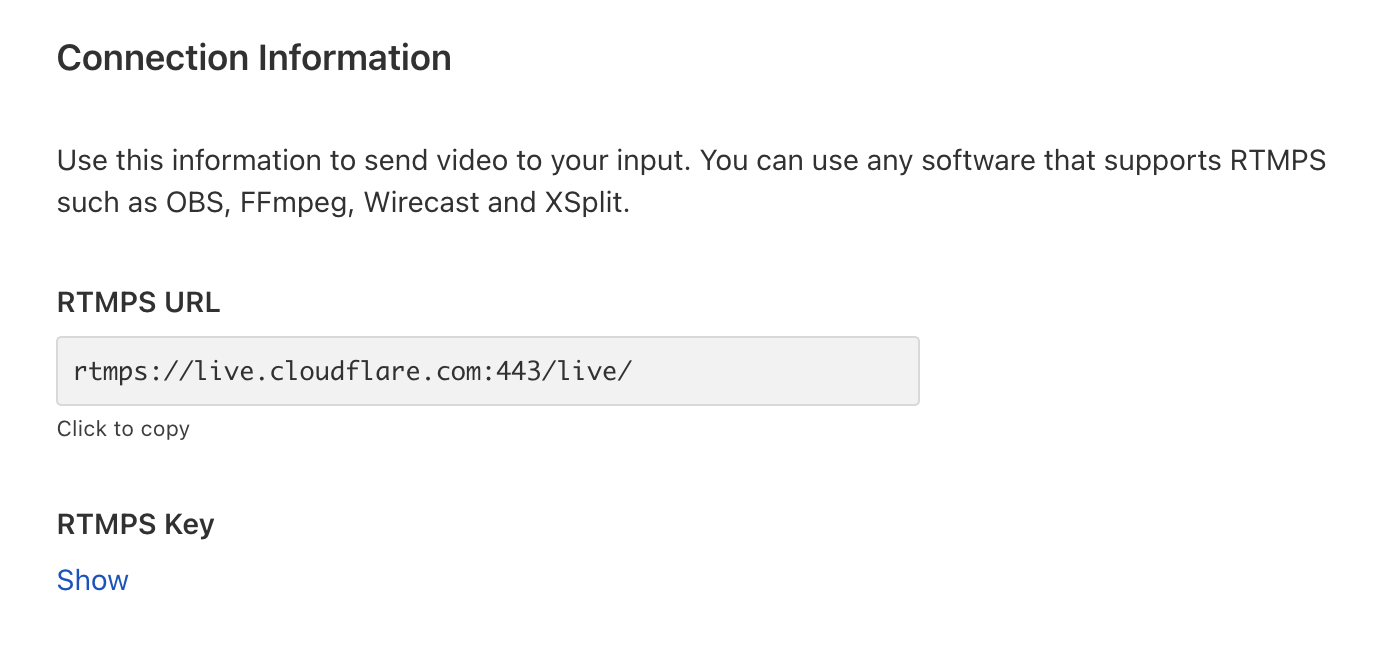Click the RTMPS URL section label
The width and height of the screenshot is (1384, 646).
point(138,301)
